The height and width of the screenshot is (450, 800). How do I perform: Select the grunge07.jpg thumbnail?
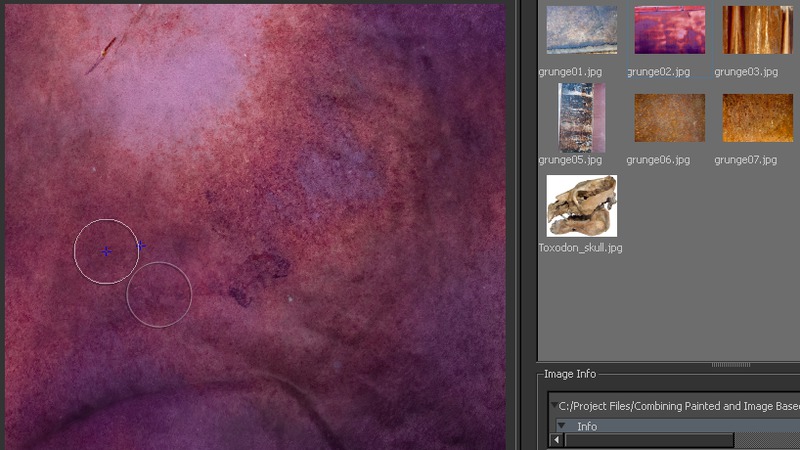click(x=758, y=118)
